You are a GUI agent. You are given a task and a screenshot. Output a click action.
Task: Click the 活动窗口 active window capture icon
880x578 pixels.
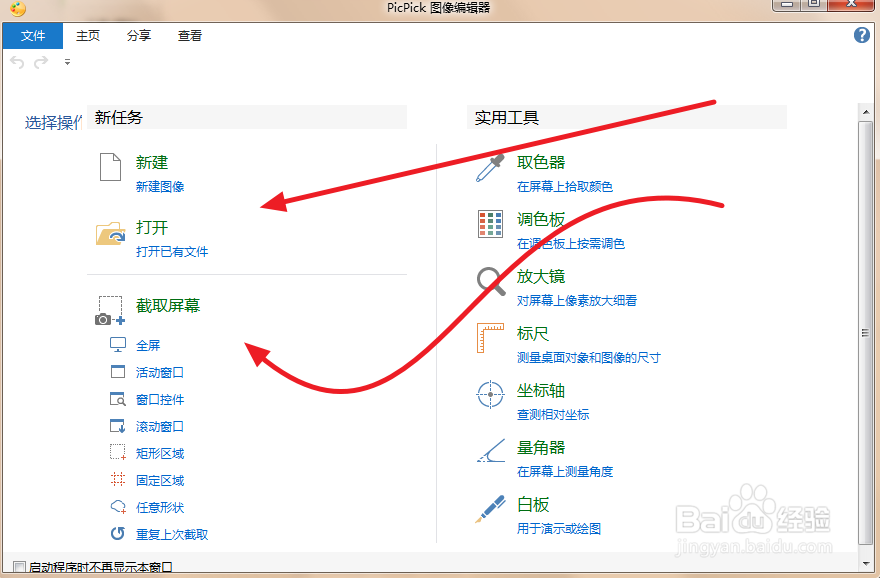click(x=116, y=371)
